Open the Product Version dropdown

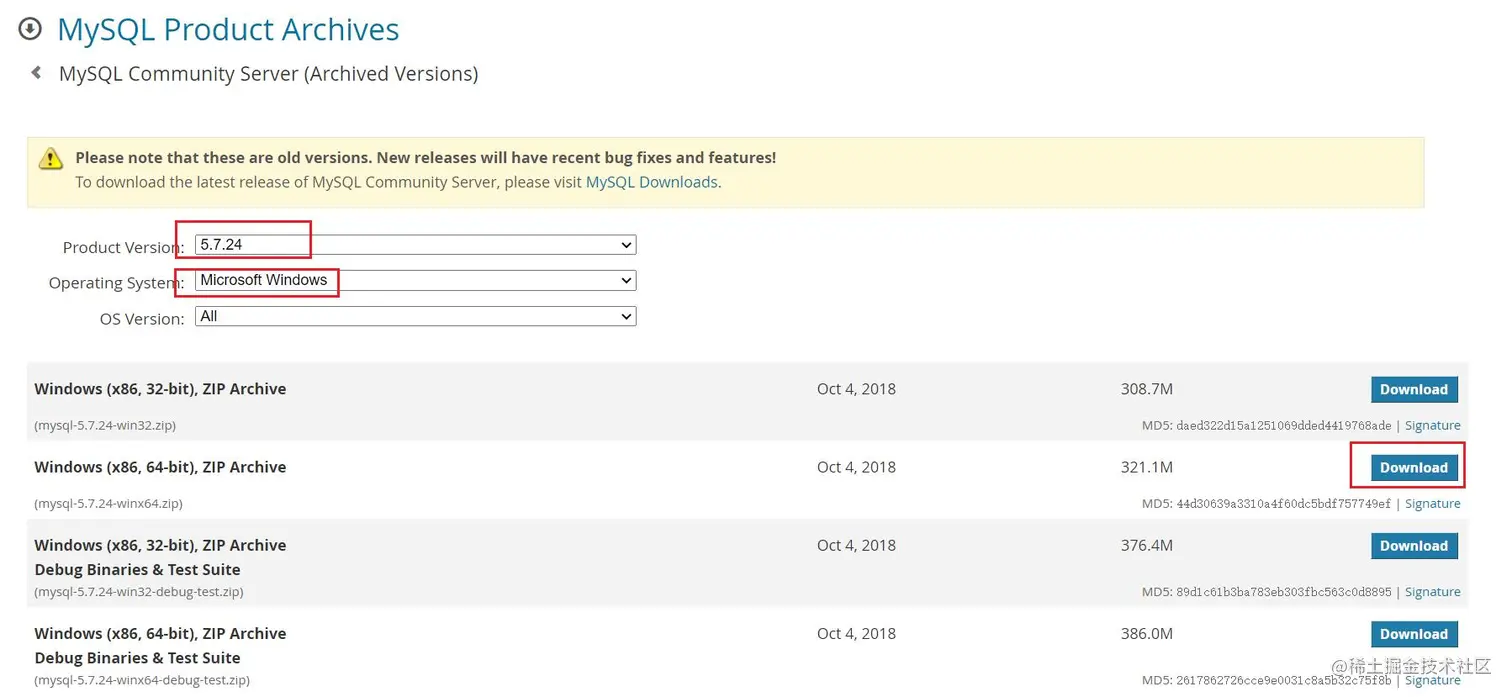(x=415, y=245)
